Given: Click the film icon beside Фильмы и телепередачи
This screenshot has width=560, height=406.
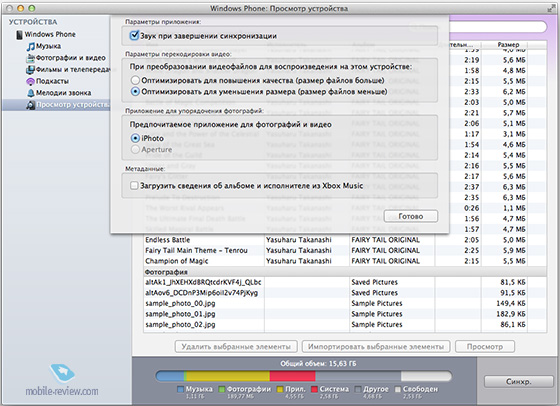Looking at the screenshot, I should [x=31, y=70].
